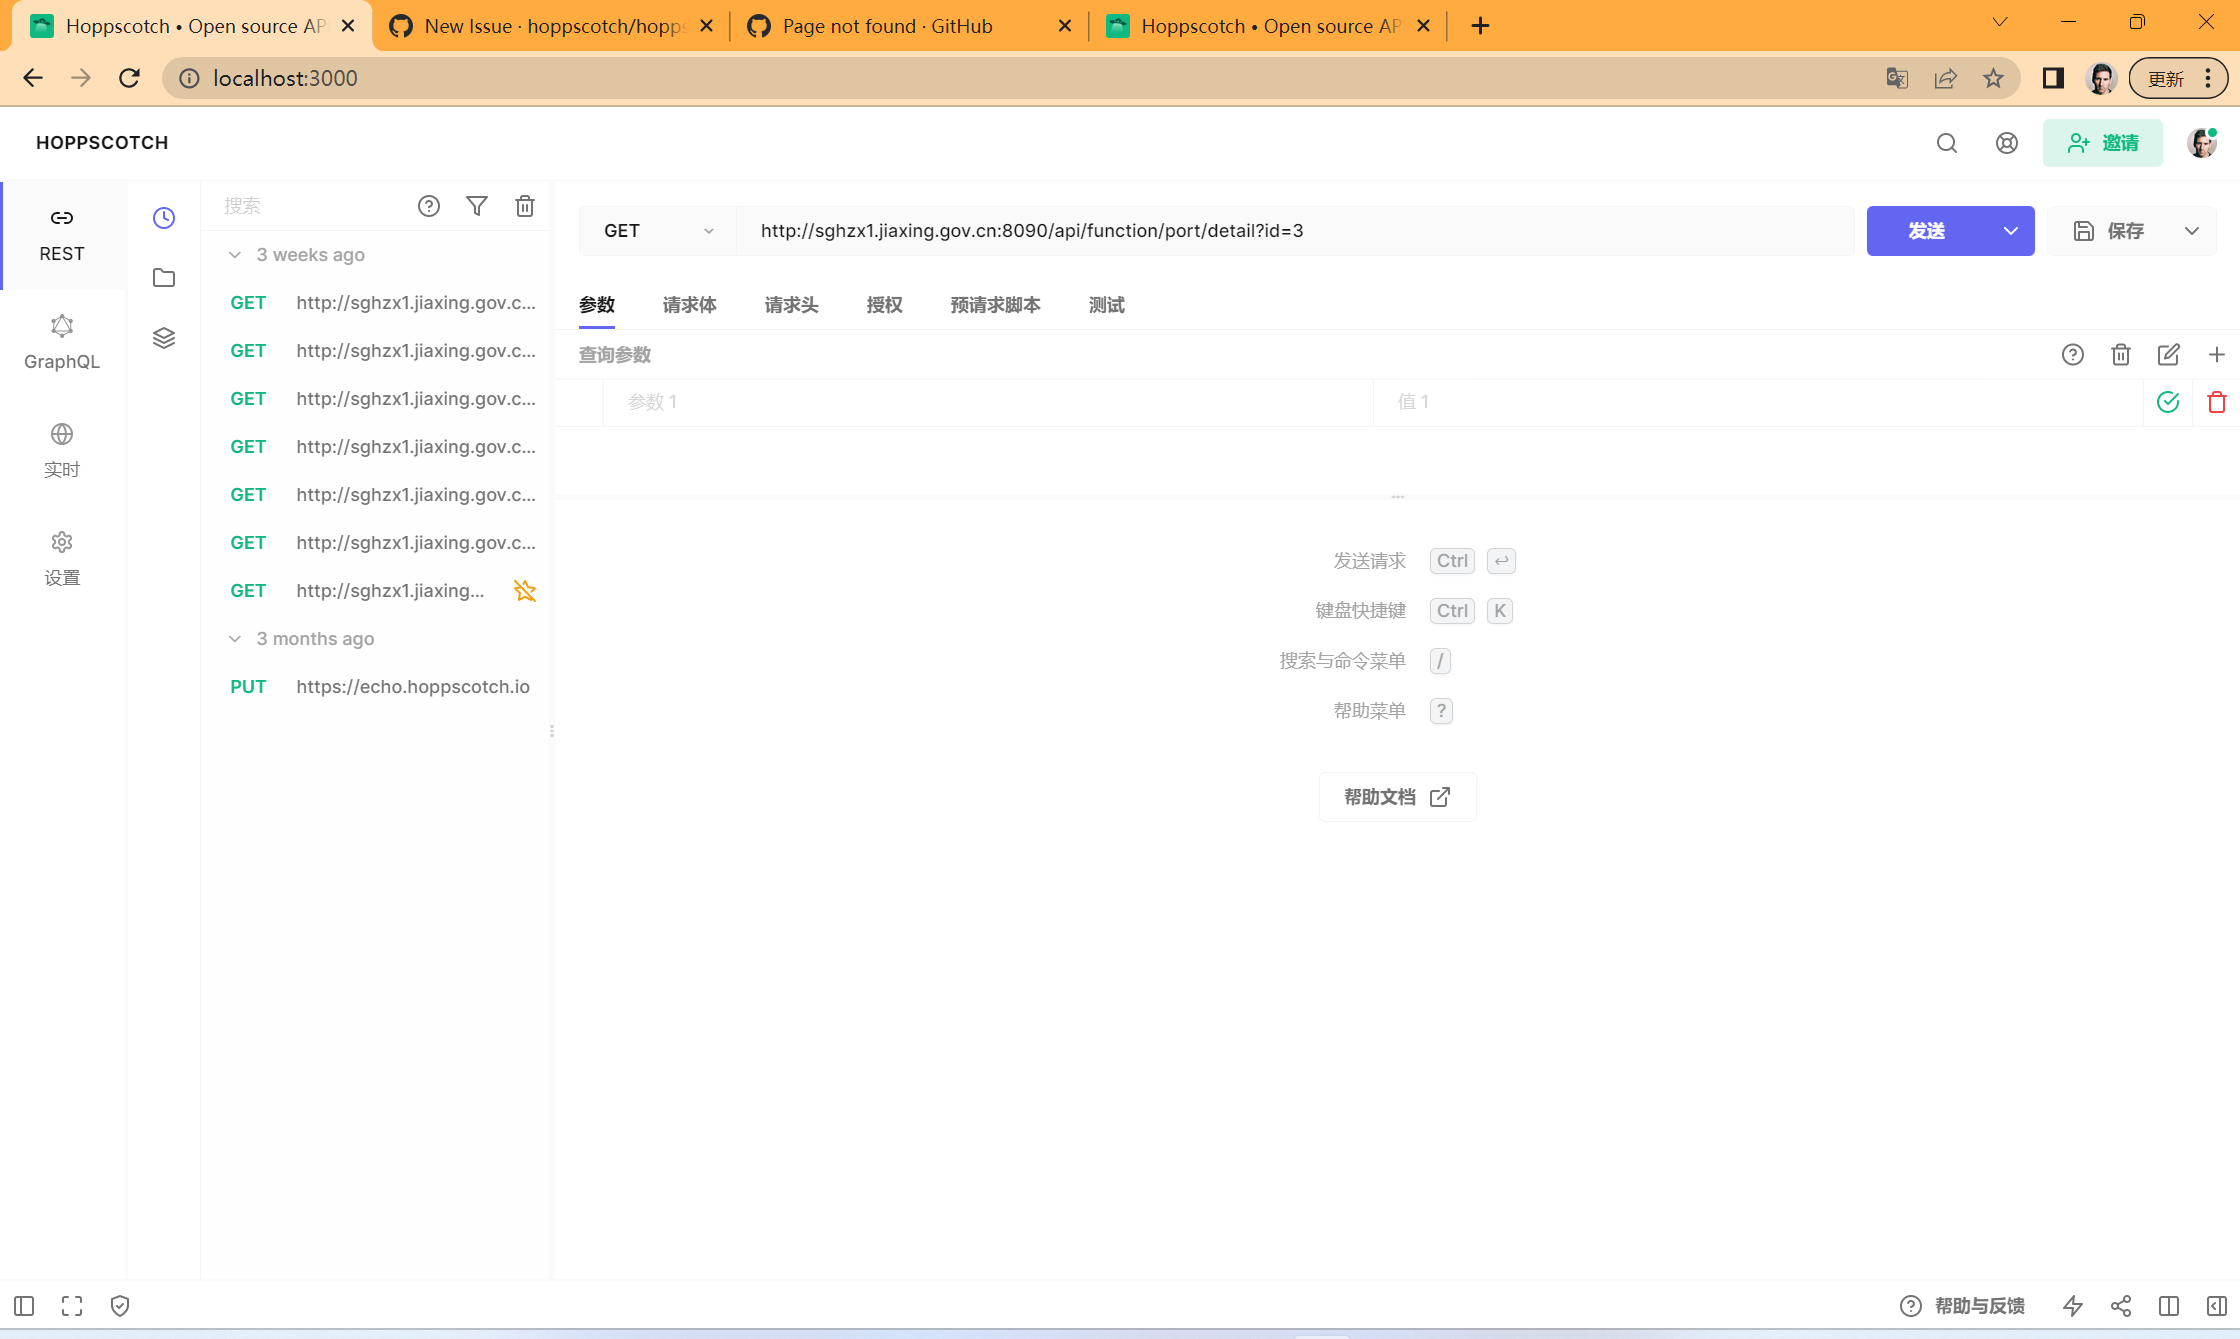Open Collections folder icon in sidebar

pos(164,278)
